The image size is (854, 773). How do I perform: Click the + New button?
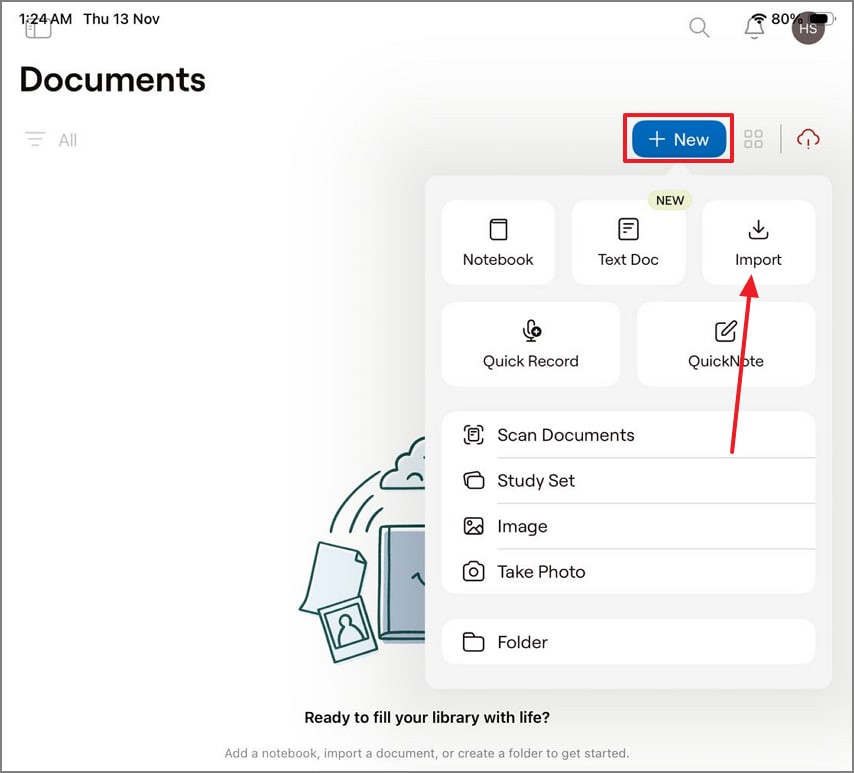(x=678, y=139)
